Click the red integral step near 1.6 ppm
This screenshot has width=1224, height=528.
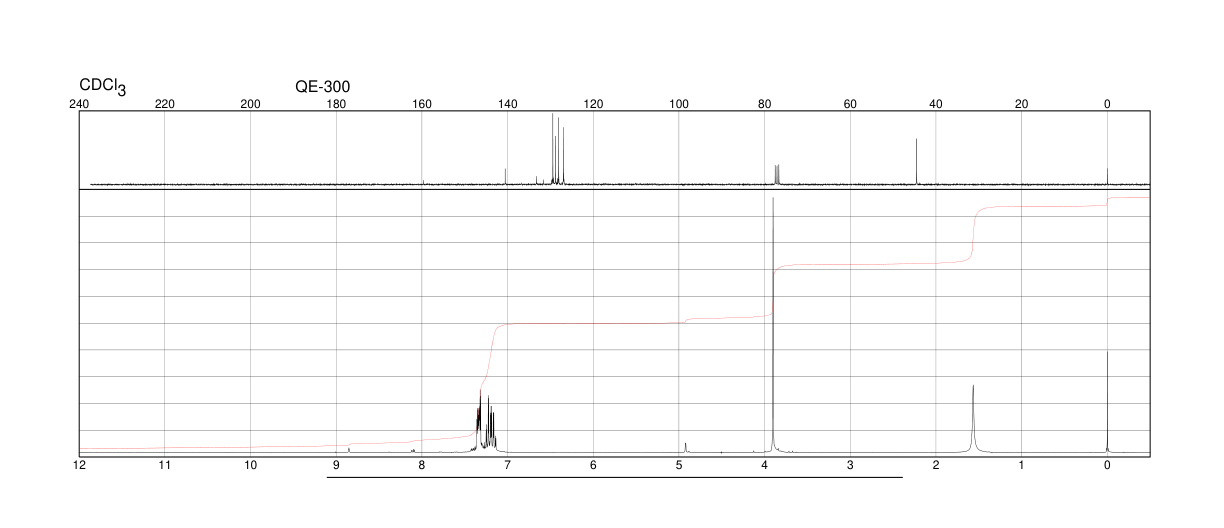tap(975, 234)
